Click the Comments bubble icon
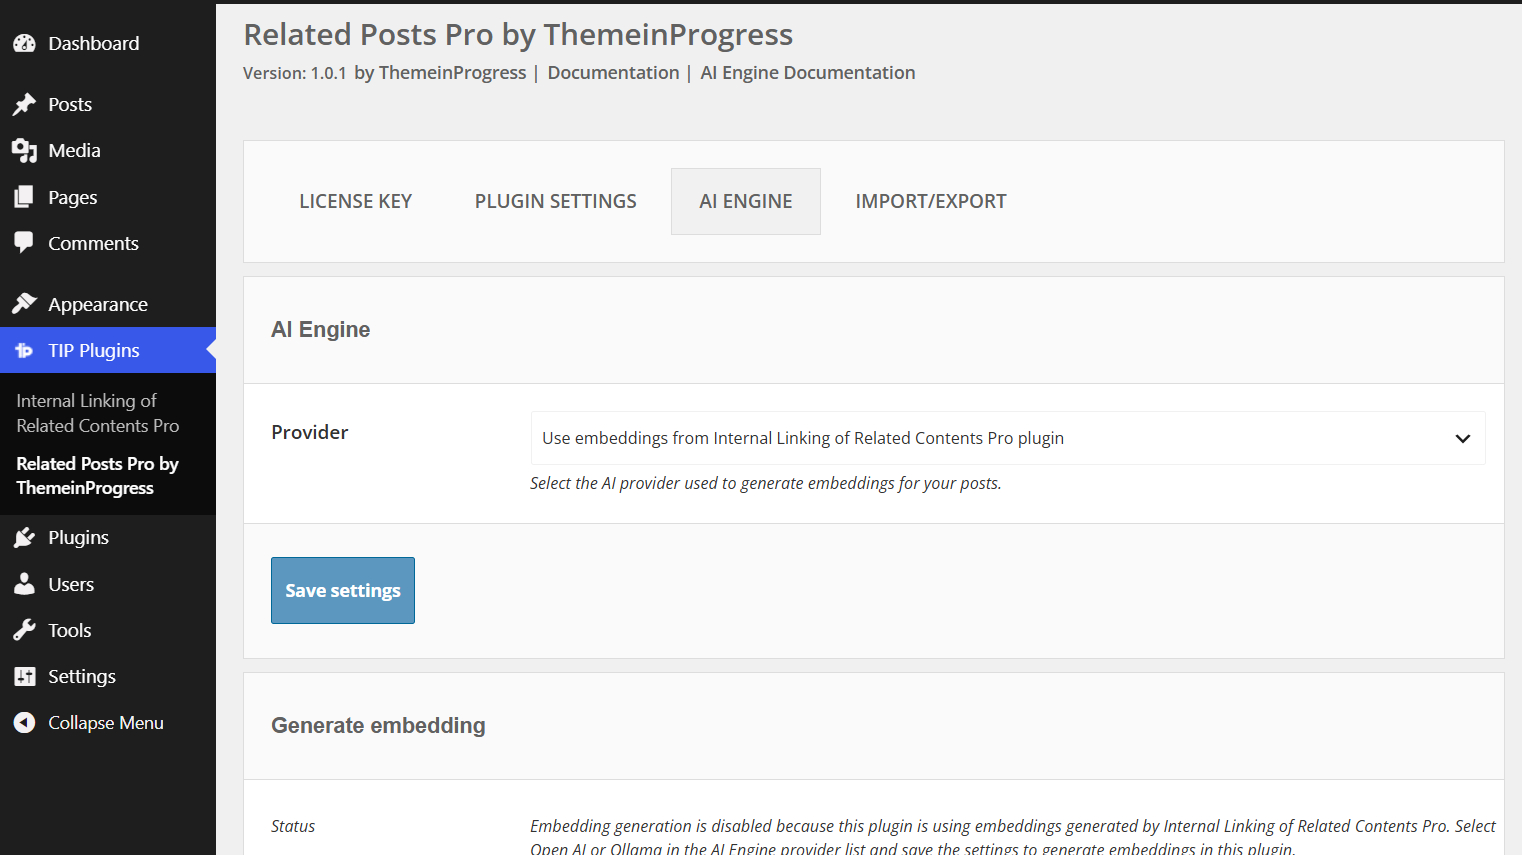Screen dimensions: 1522x855 point(24,243)
